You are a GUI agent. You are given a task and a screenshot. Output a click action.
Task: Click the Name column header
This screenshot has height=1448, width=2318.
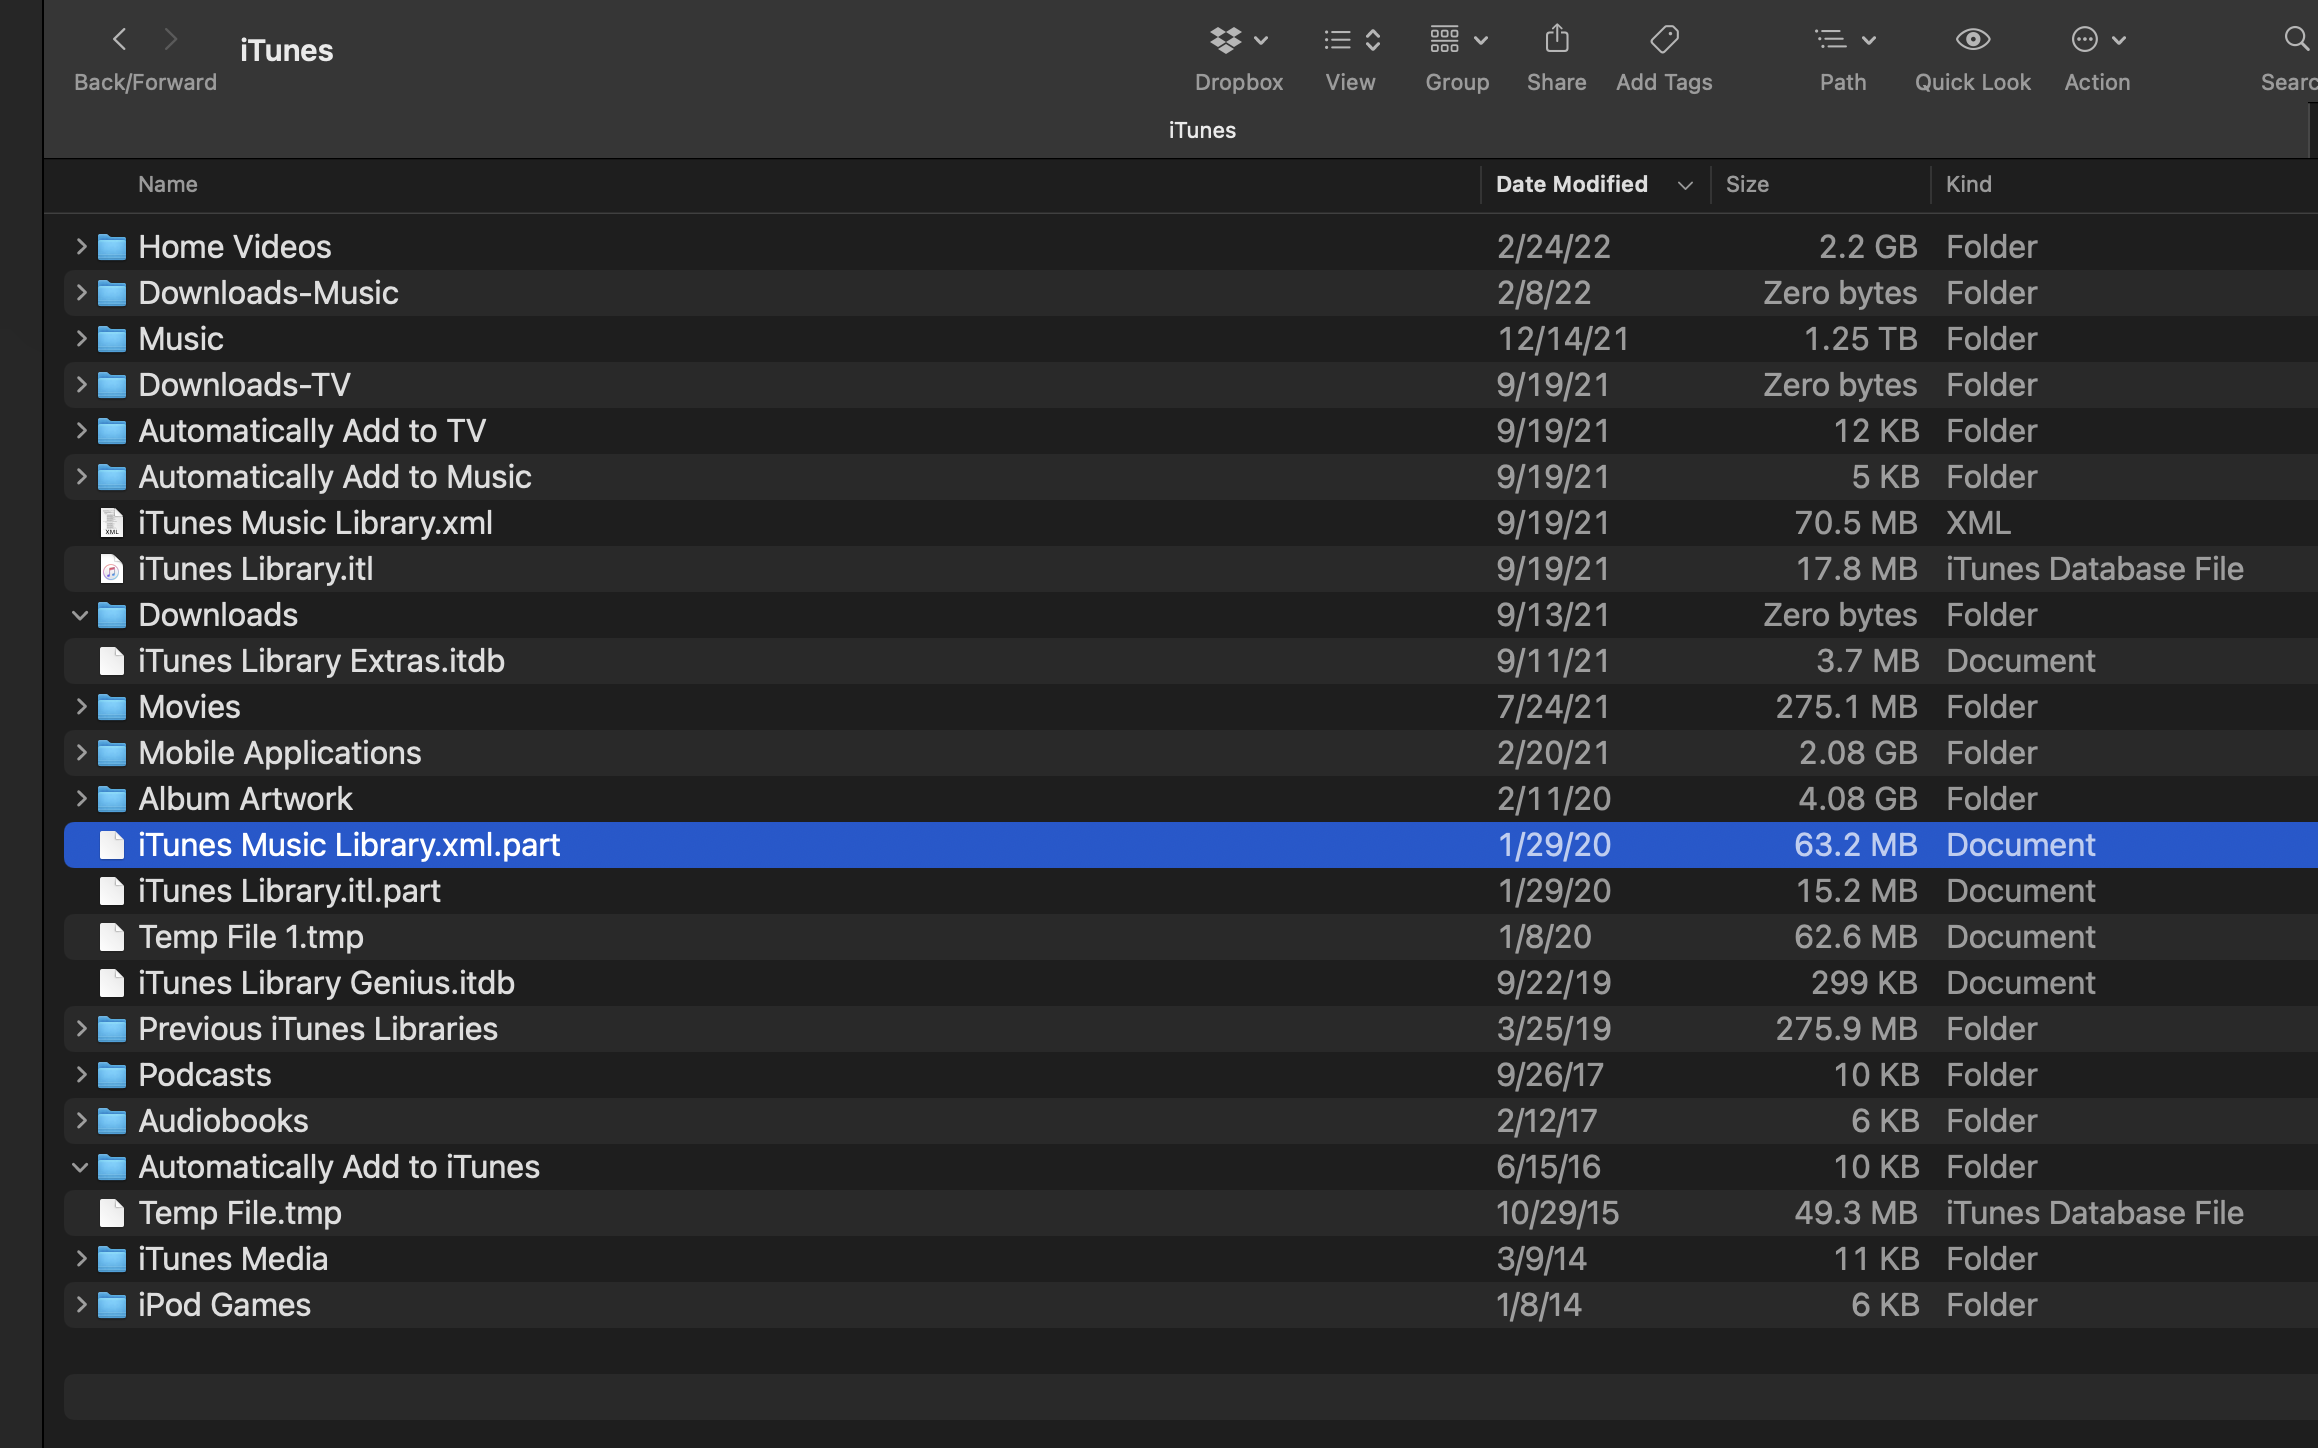167,184
